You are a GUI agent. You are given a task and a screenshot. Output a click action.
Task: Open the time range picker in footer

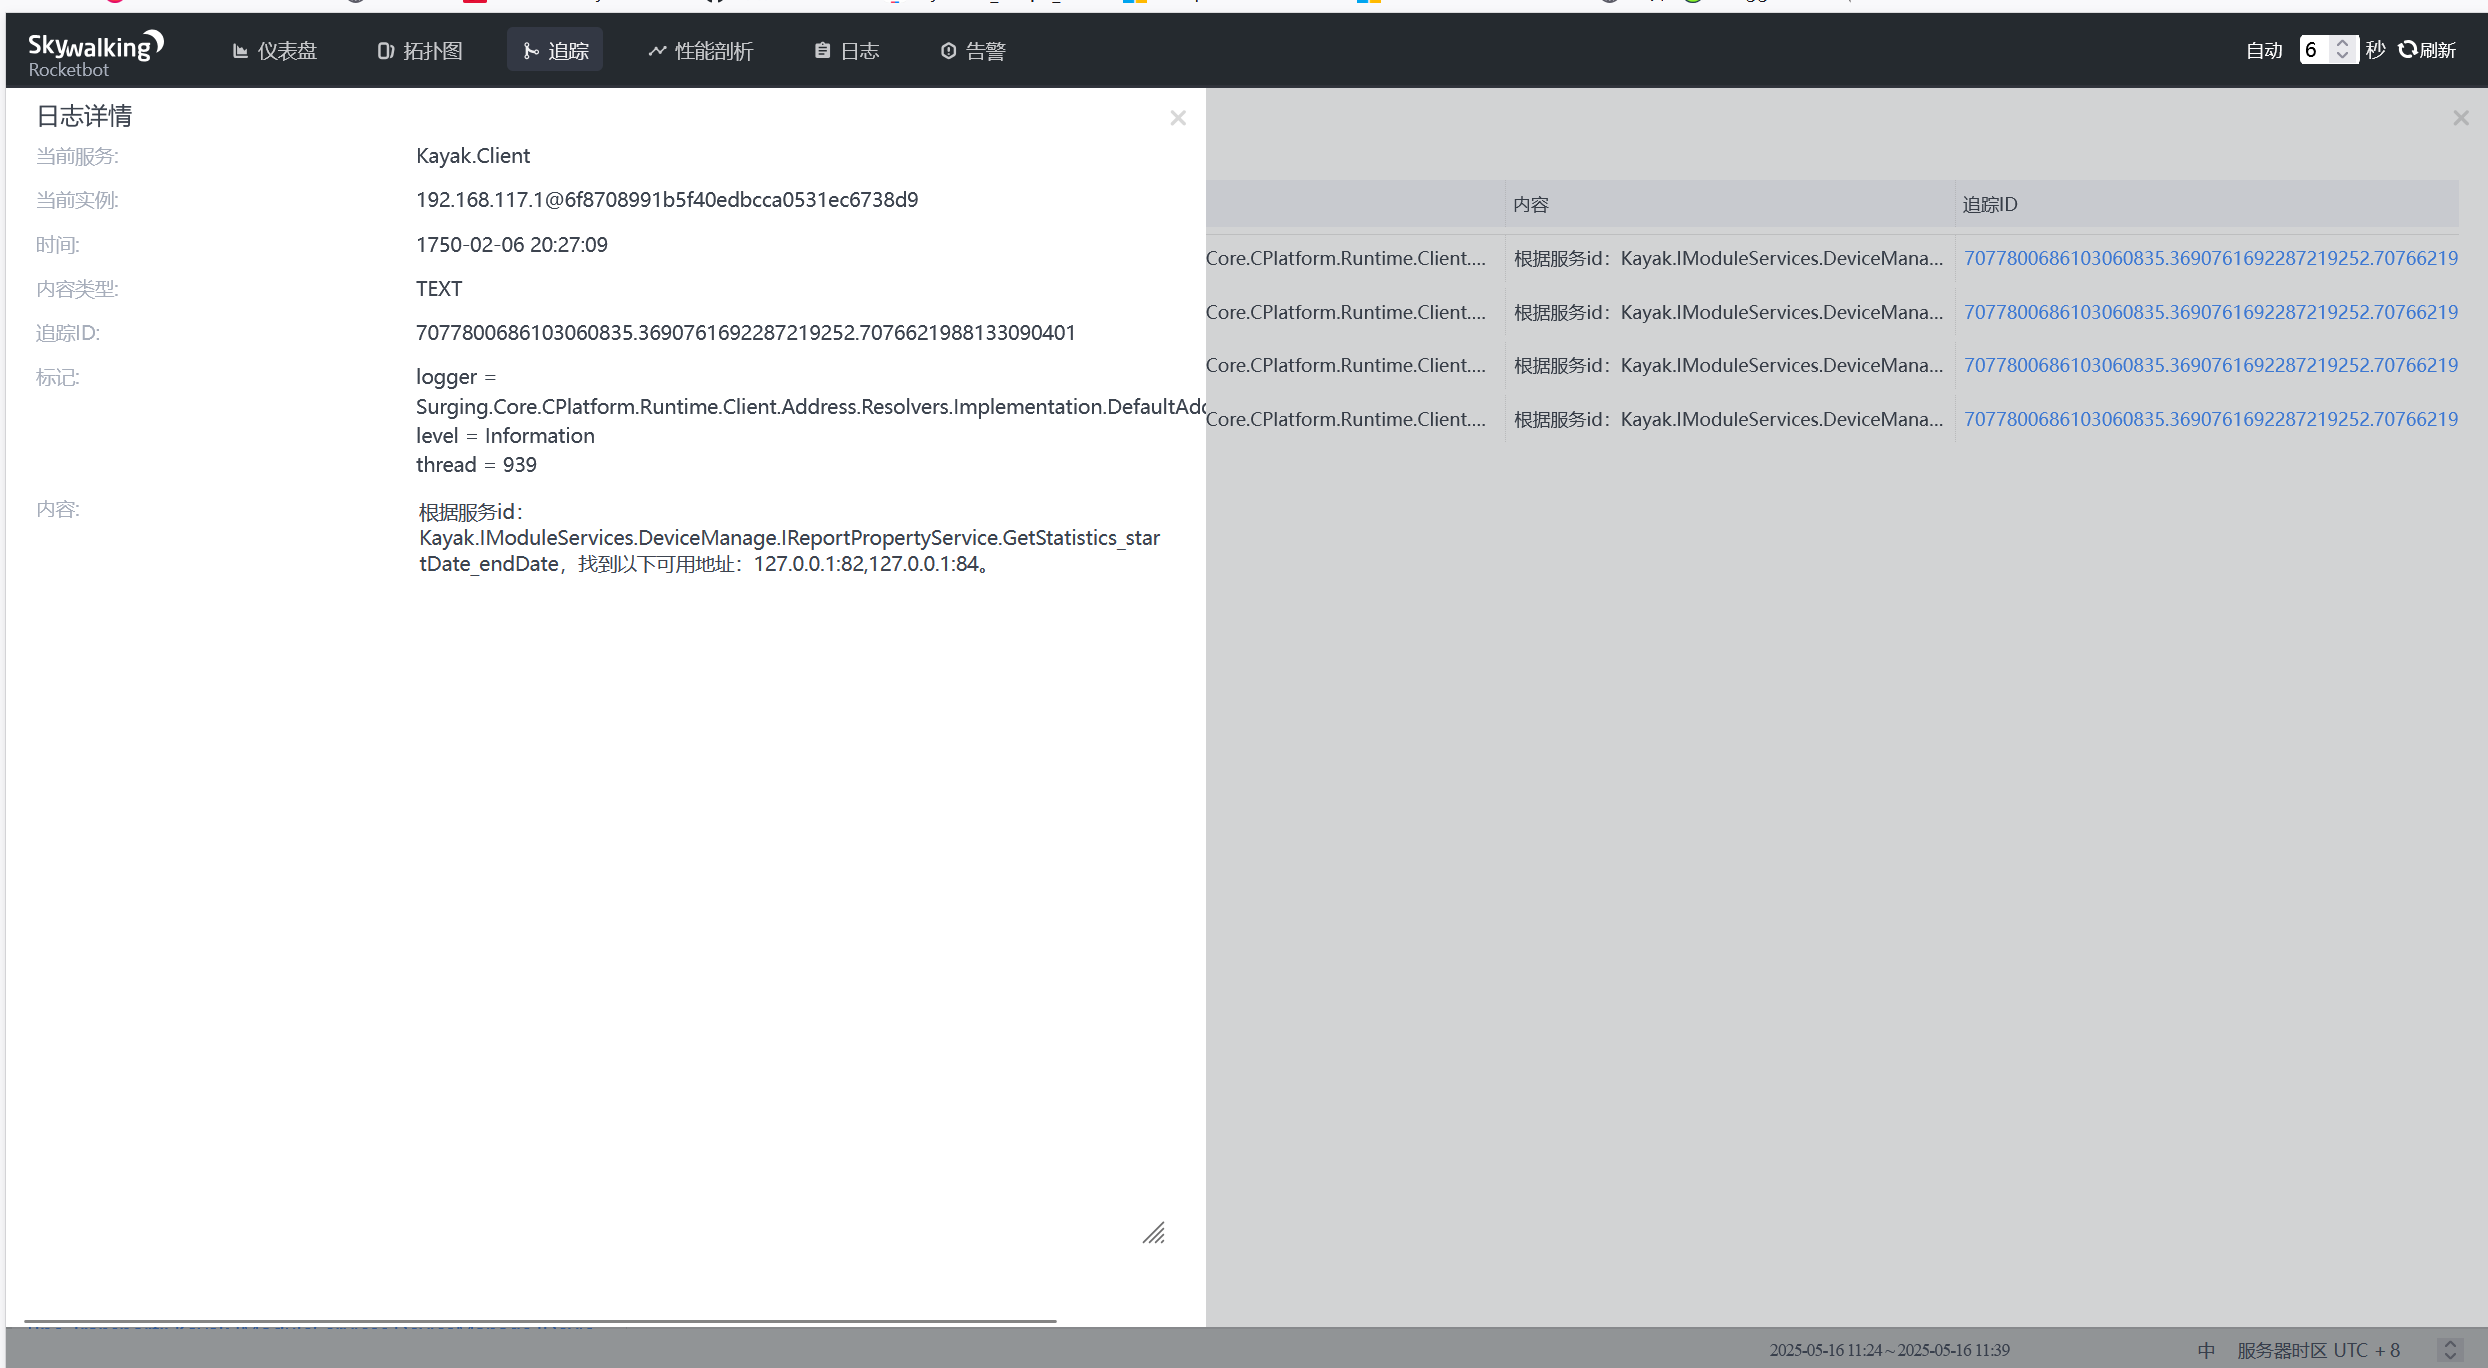click(1888, 1350)
